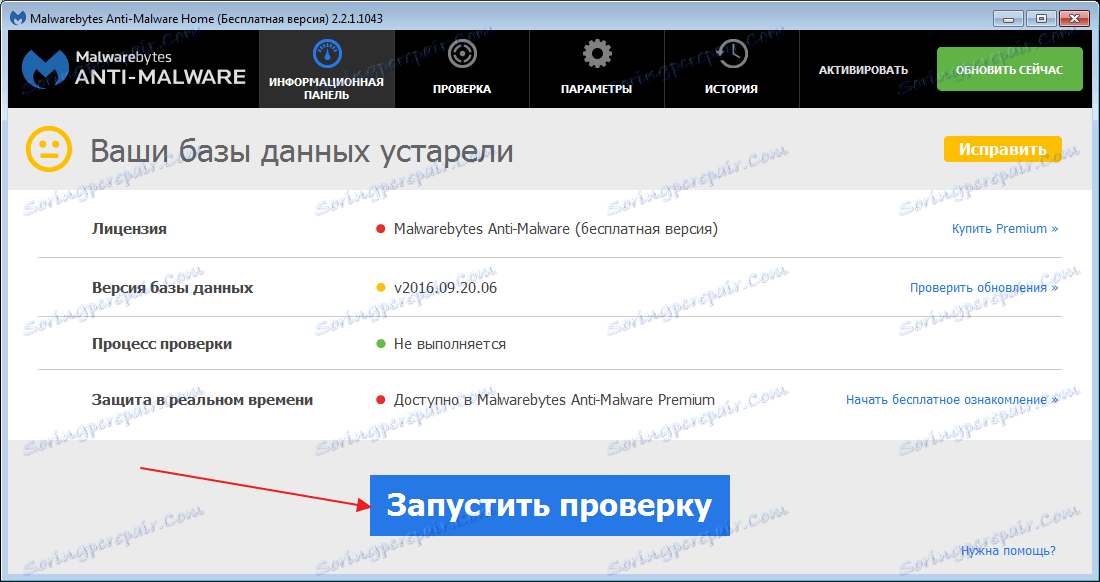
Task: Click the green ОБНОВИТЬ СЕЙЧАС button
Action: (x=1009, y=69)
